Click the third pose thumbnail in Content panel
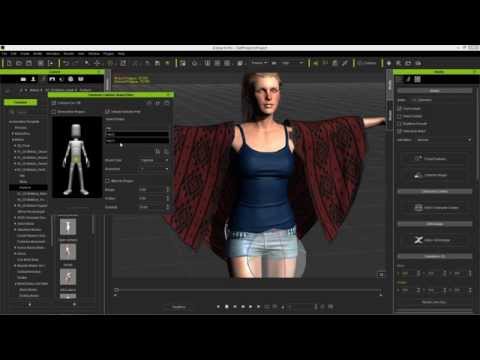Screen dimensions: 480x360 [68, 277]
